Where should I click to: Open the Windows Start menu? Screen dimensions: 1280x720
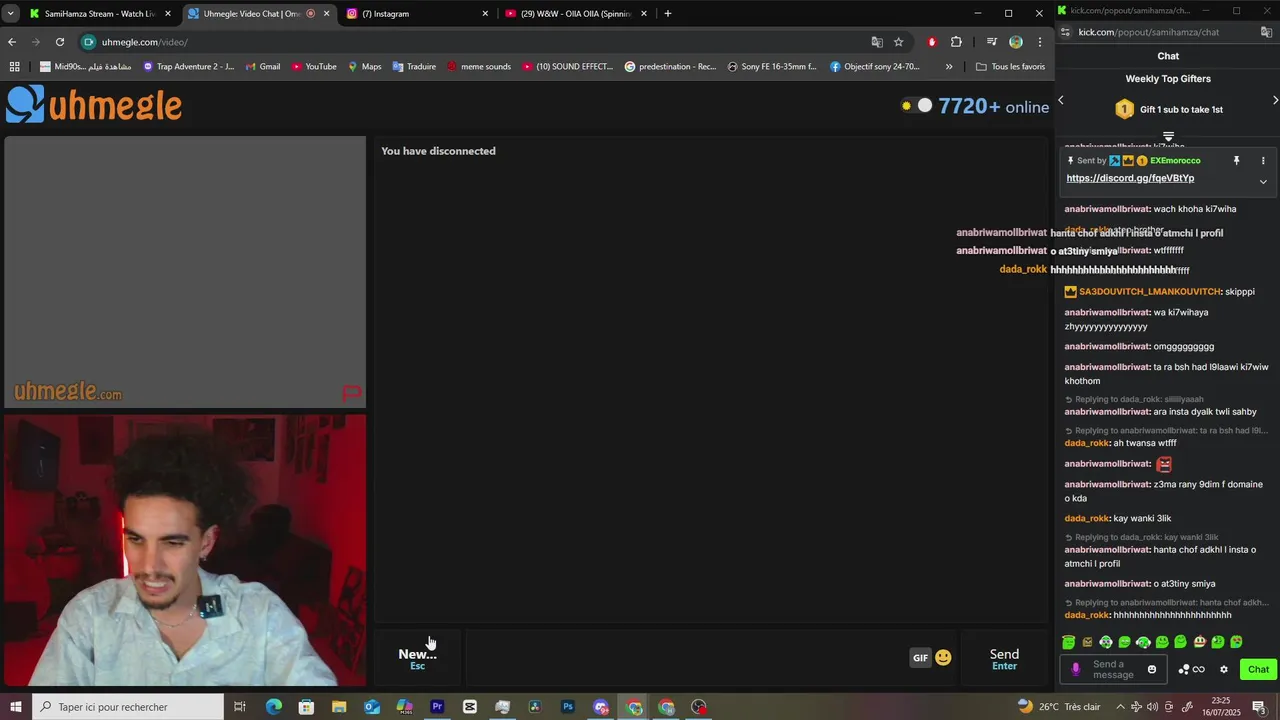pyautogui.click(x=15, y=707)
